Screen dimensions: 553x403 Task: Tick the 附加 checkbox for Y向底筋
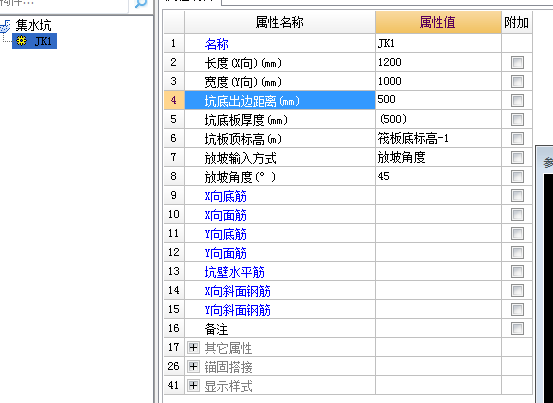(x=517, y=234)
